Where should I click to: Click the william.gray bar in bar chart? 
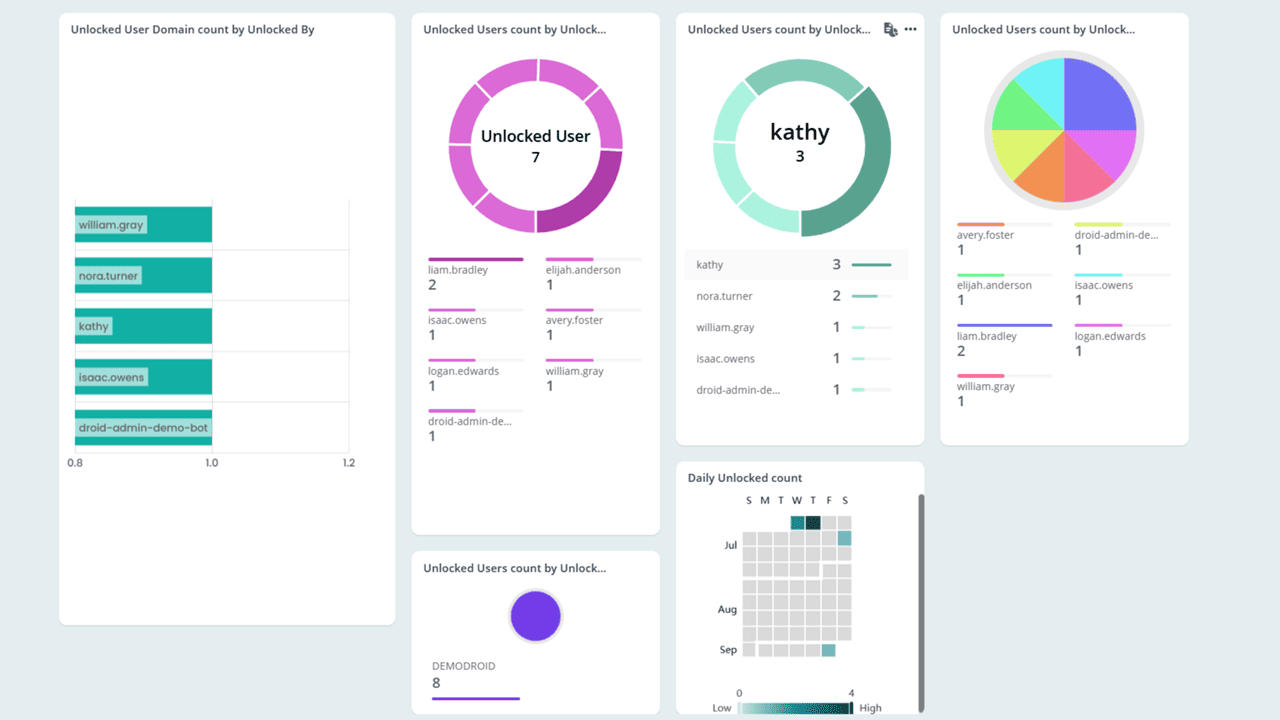point(143,225)
